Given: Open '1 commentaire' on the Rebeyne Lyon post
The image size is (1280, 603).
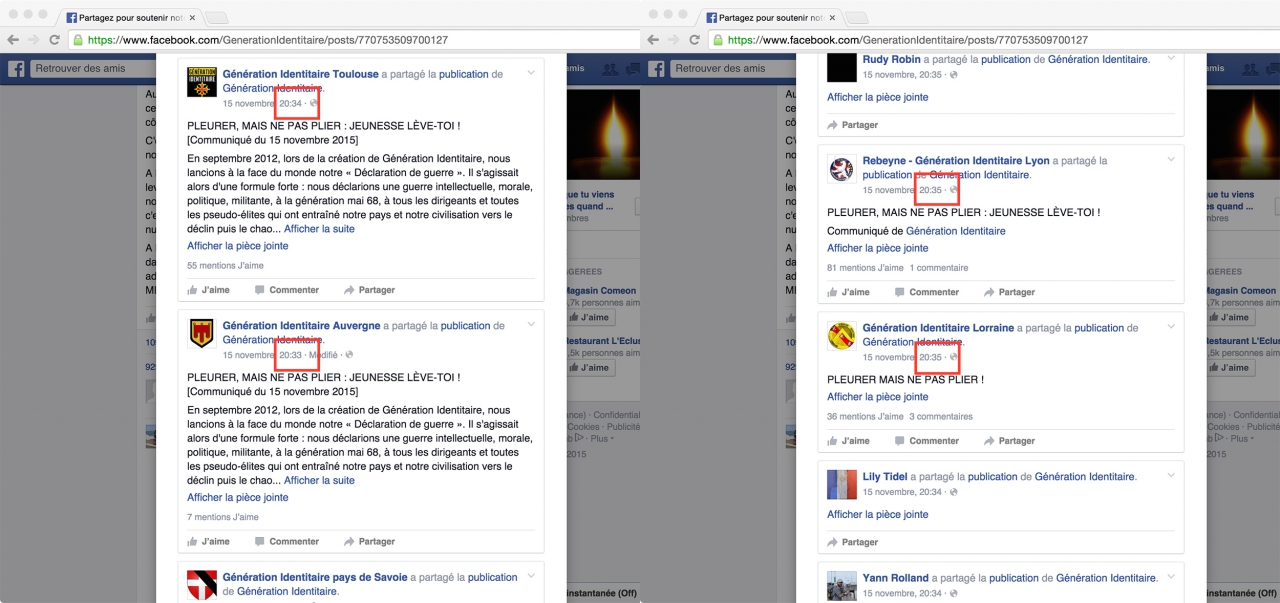Looking at the screenshot, I should (938, 268).
